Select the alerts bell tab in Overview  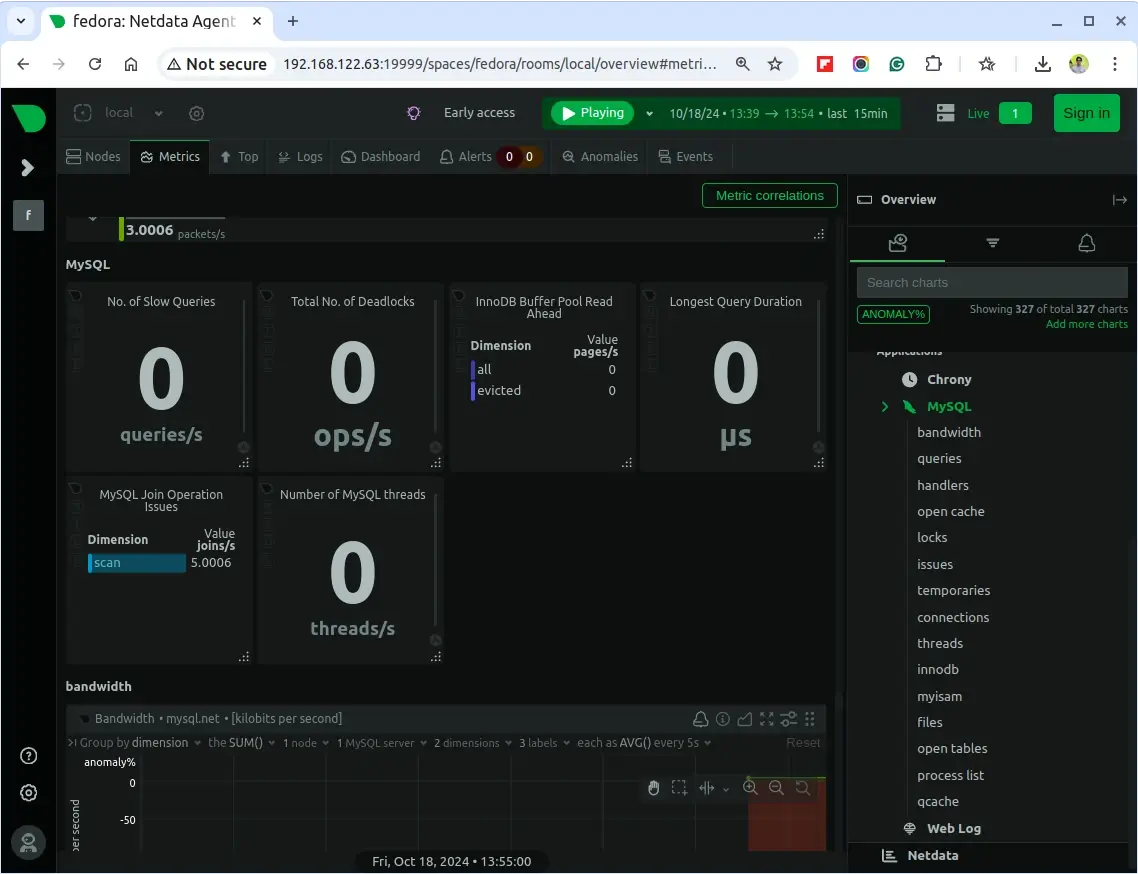[1086, 243]
